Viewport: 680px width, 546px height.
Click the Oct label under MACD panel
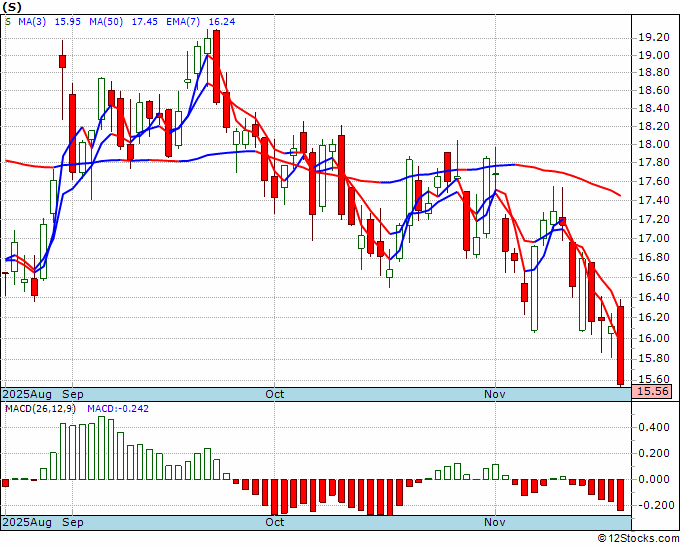275,522
